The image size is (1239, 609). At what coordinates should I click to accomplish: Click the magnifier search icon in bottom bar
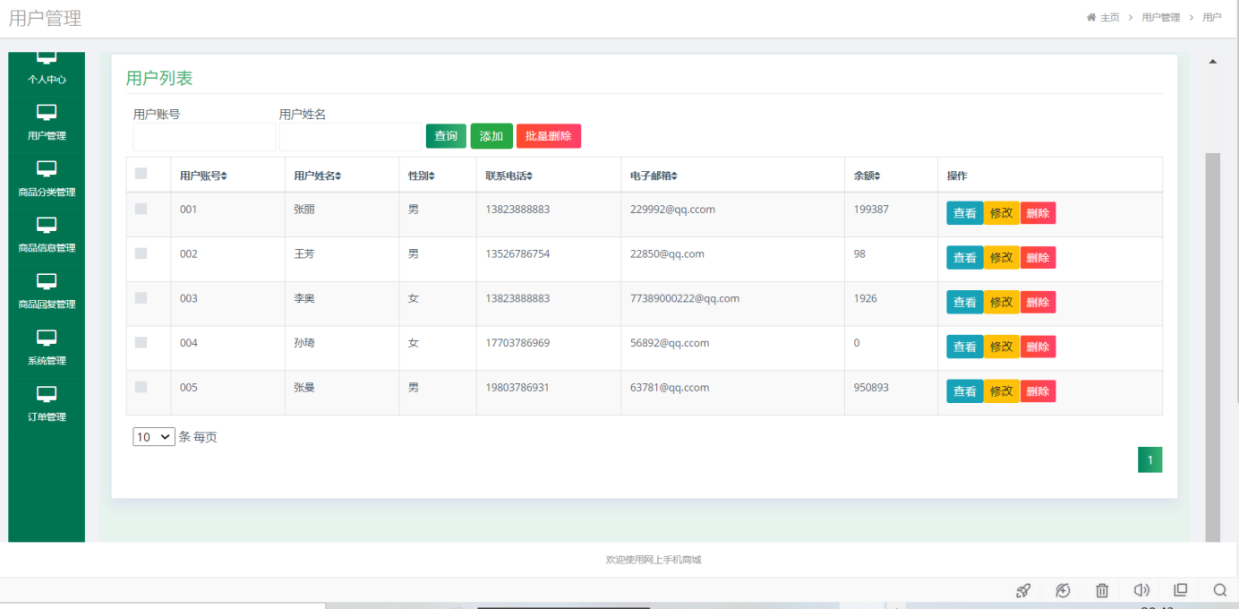(x=1220, y=590)
